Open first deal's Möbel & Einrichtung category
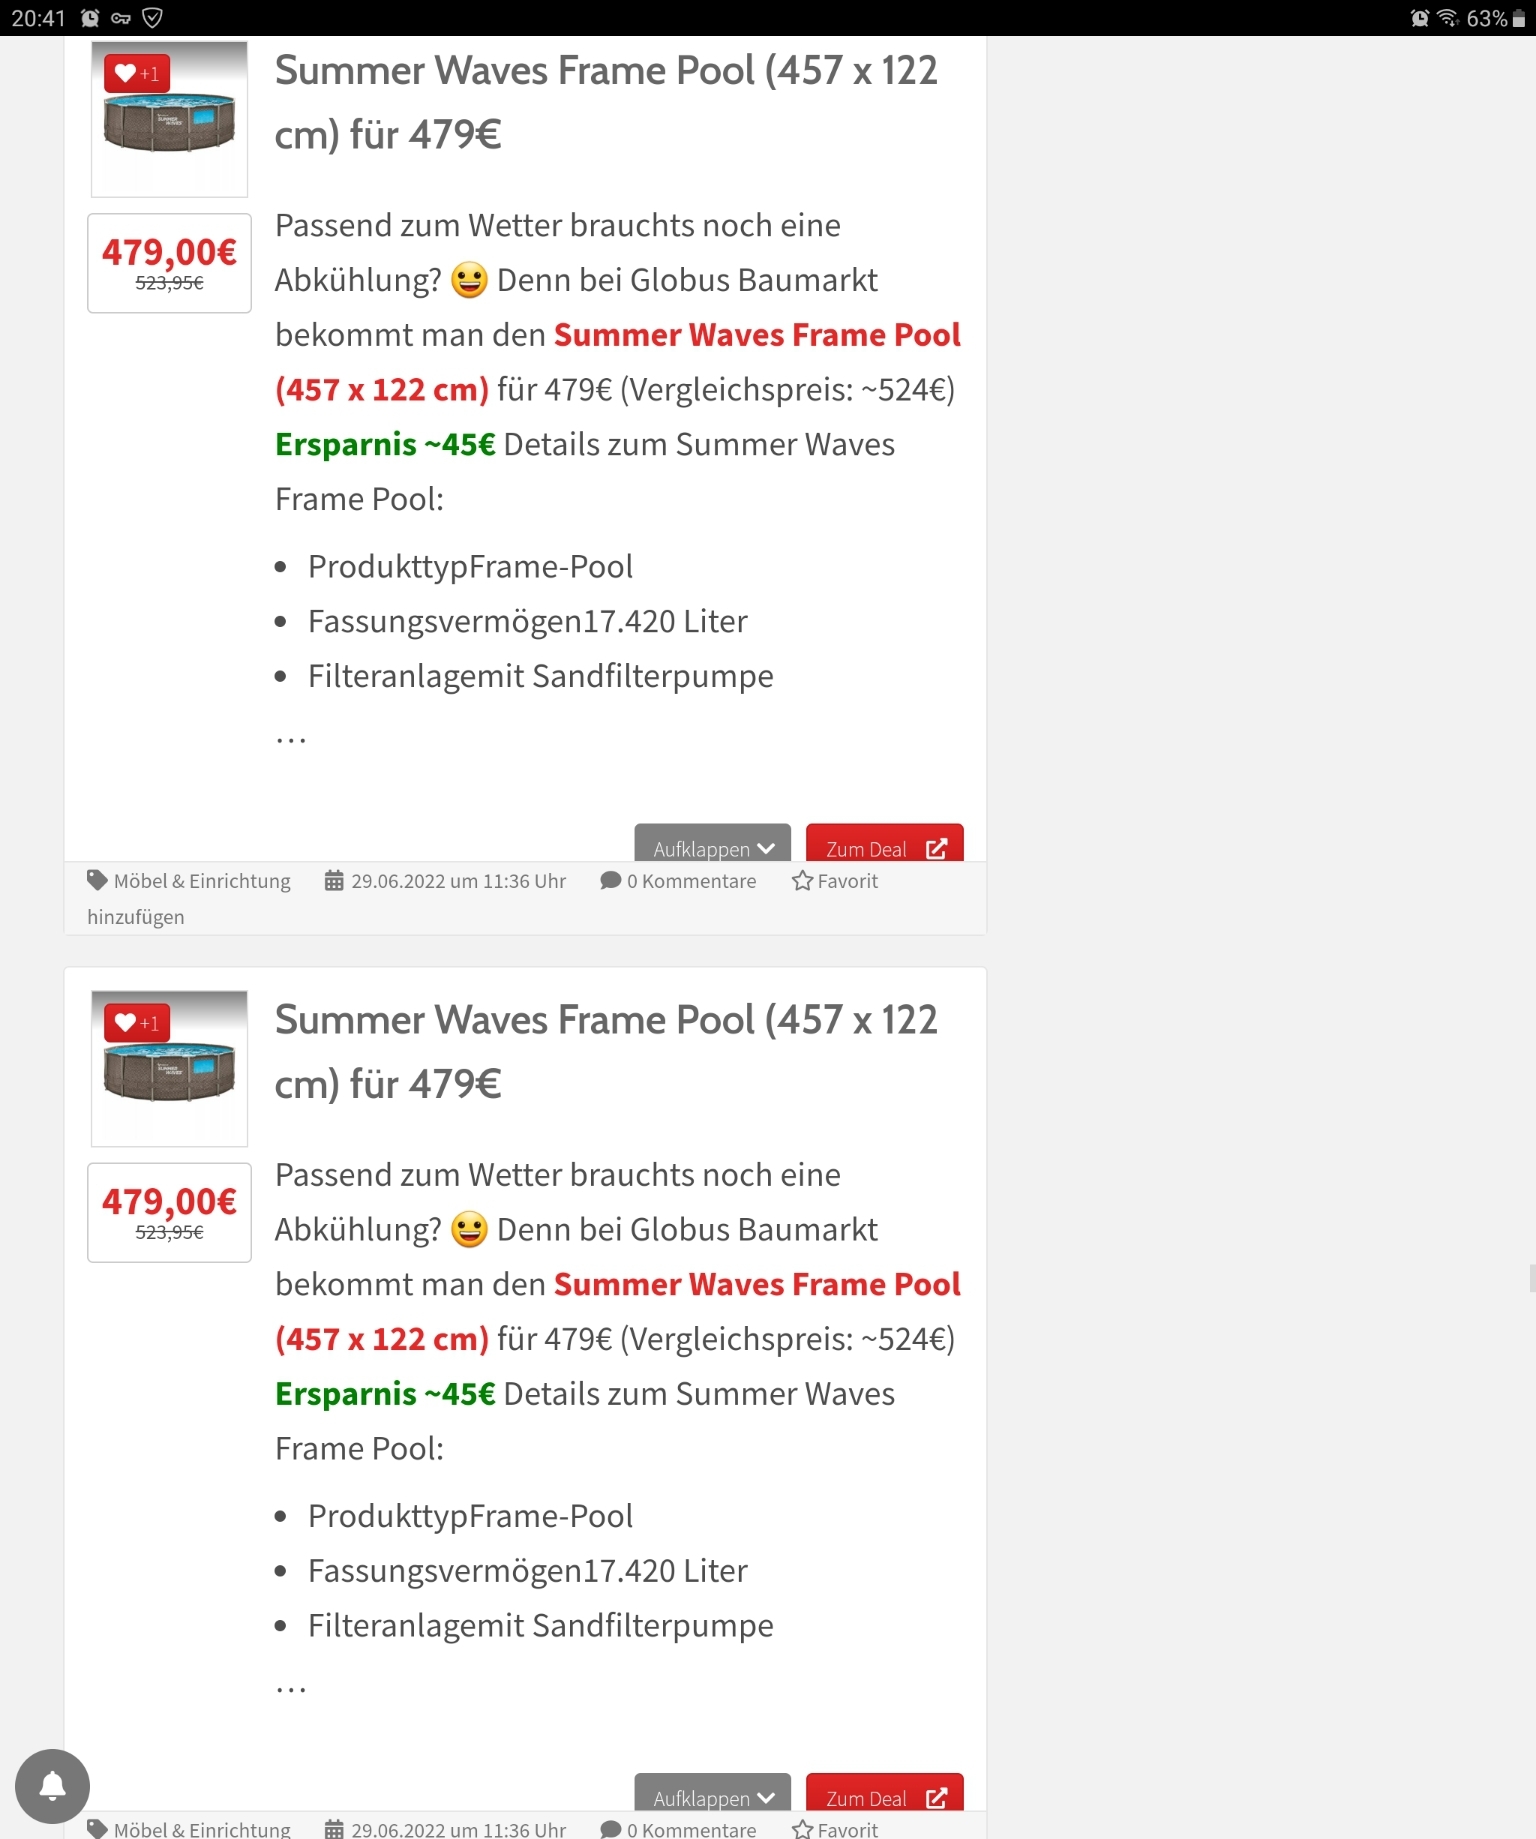Screen dimensions: 1536x1839 pos(202,881)
